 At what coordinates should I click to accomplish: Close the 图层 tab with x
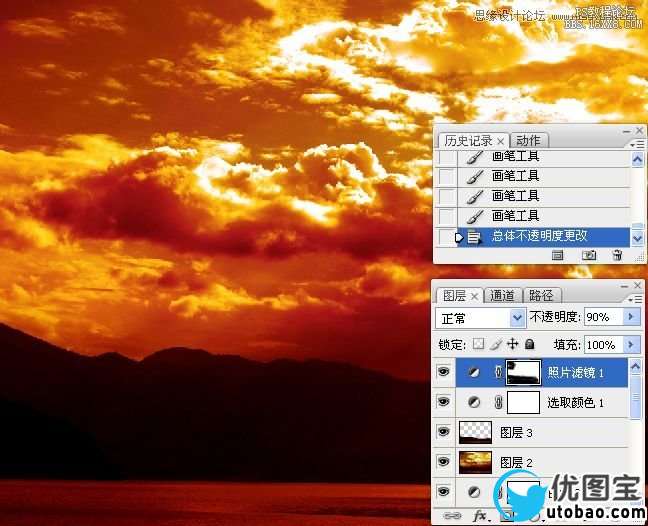click(474, 296)
